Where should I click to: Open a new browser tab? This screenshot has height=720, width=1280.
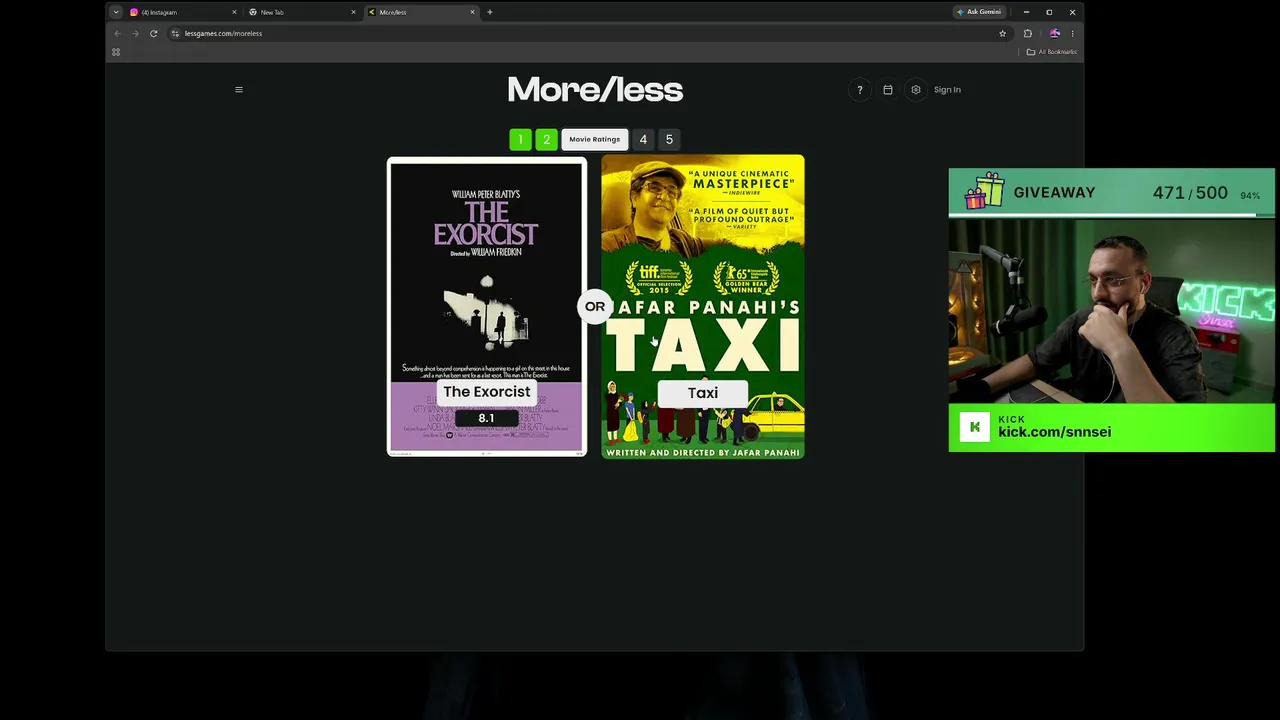(x=489, y=12)
